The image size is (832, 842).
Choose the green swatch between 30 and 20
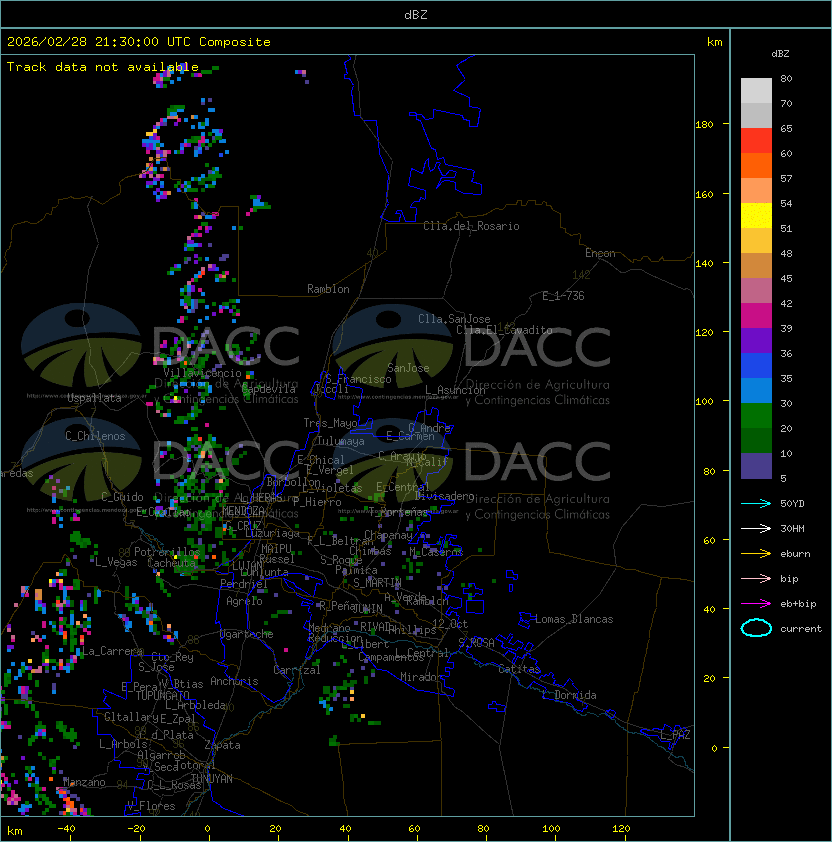(757, 416)
